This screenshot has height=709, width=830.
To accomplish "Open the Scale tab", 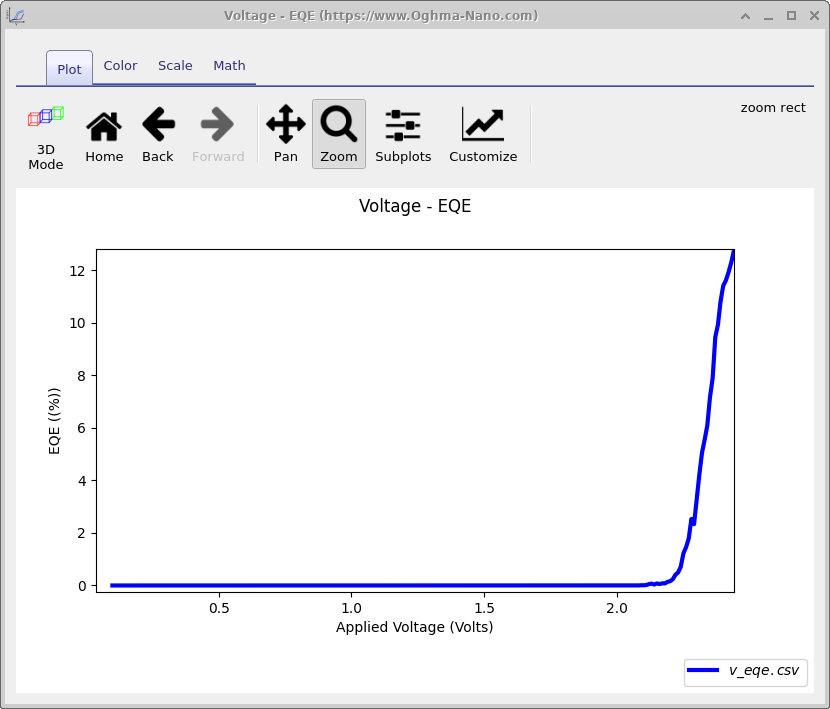I will point(175,66).
